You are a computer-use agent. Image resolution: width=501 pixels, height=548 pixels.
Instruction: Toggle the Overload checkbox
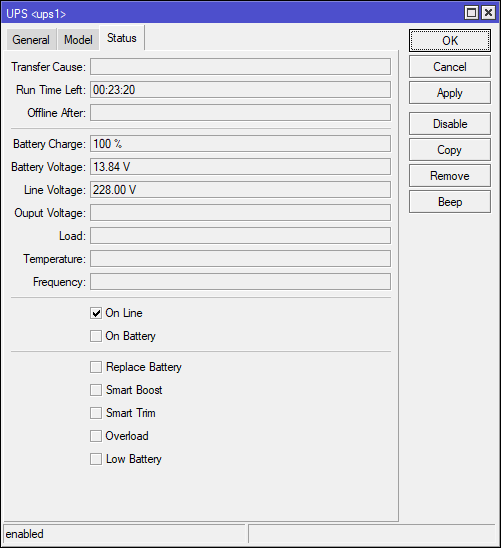tap(96, 436)
